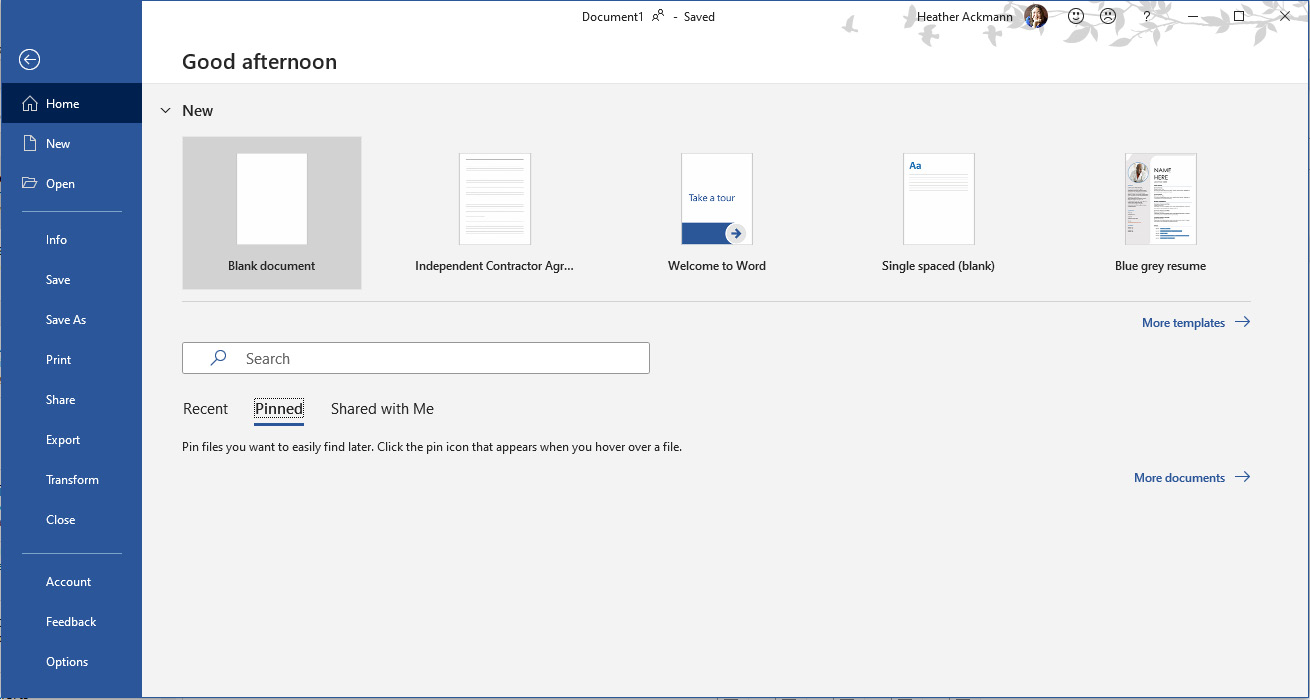Viewport: 1310px width, 700px height.
Task: Click the Open folder icon in sidebar
Action: (30, 183)
